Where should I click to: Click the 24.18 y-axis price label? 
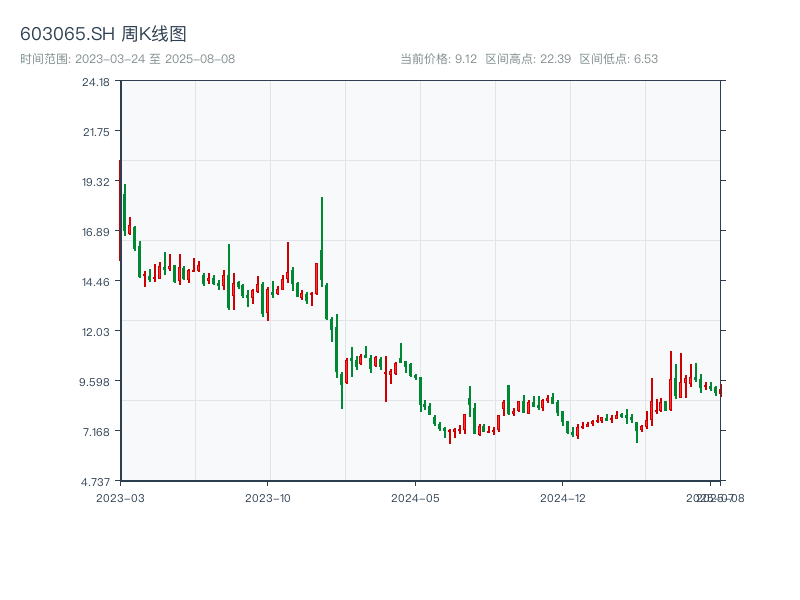96,82
